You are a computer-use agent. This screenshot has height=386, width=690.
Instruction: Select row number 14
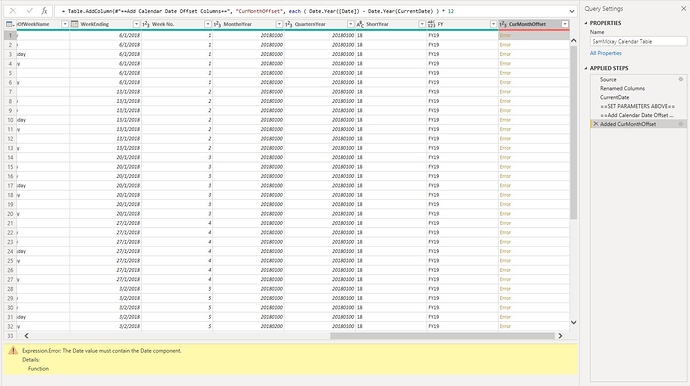[10, 157]
